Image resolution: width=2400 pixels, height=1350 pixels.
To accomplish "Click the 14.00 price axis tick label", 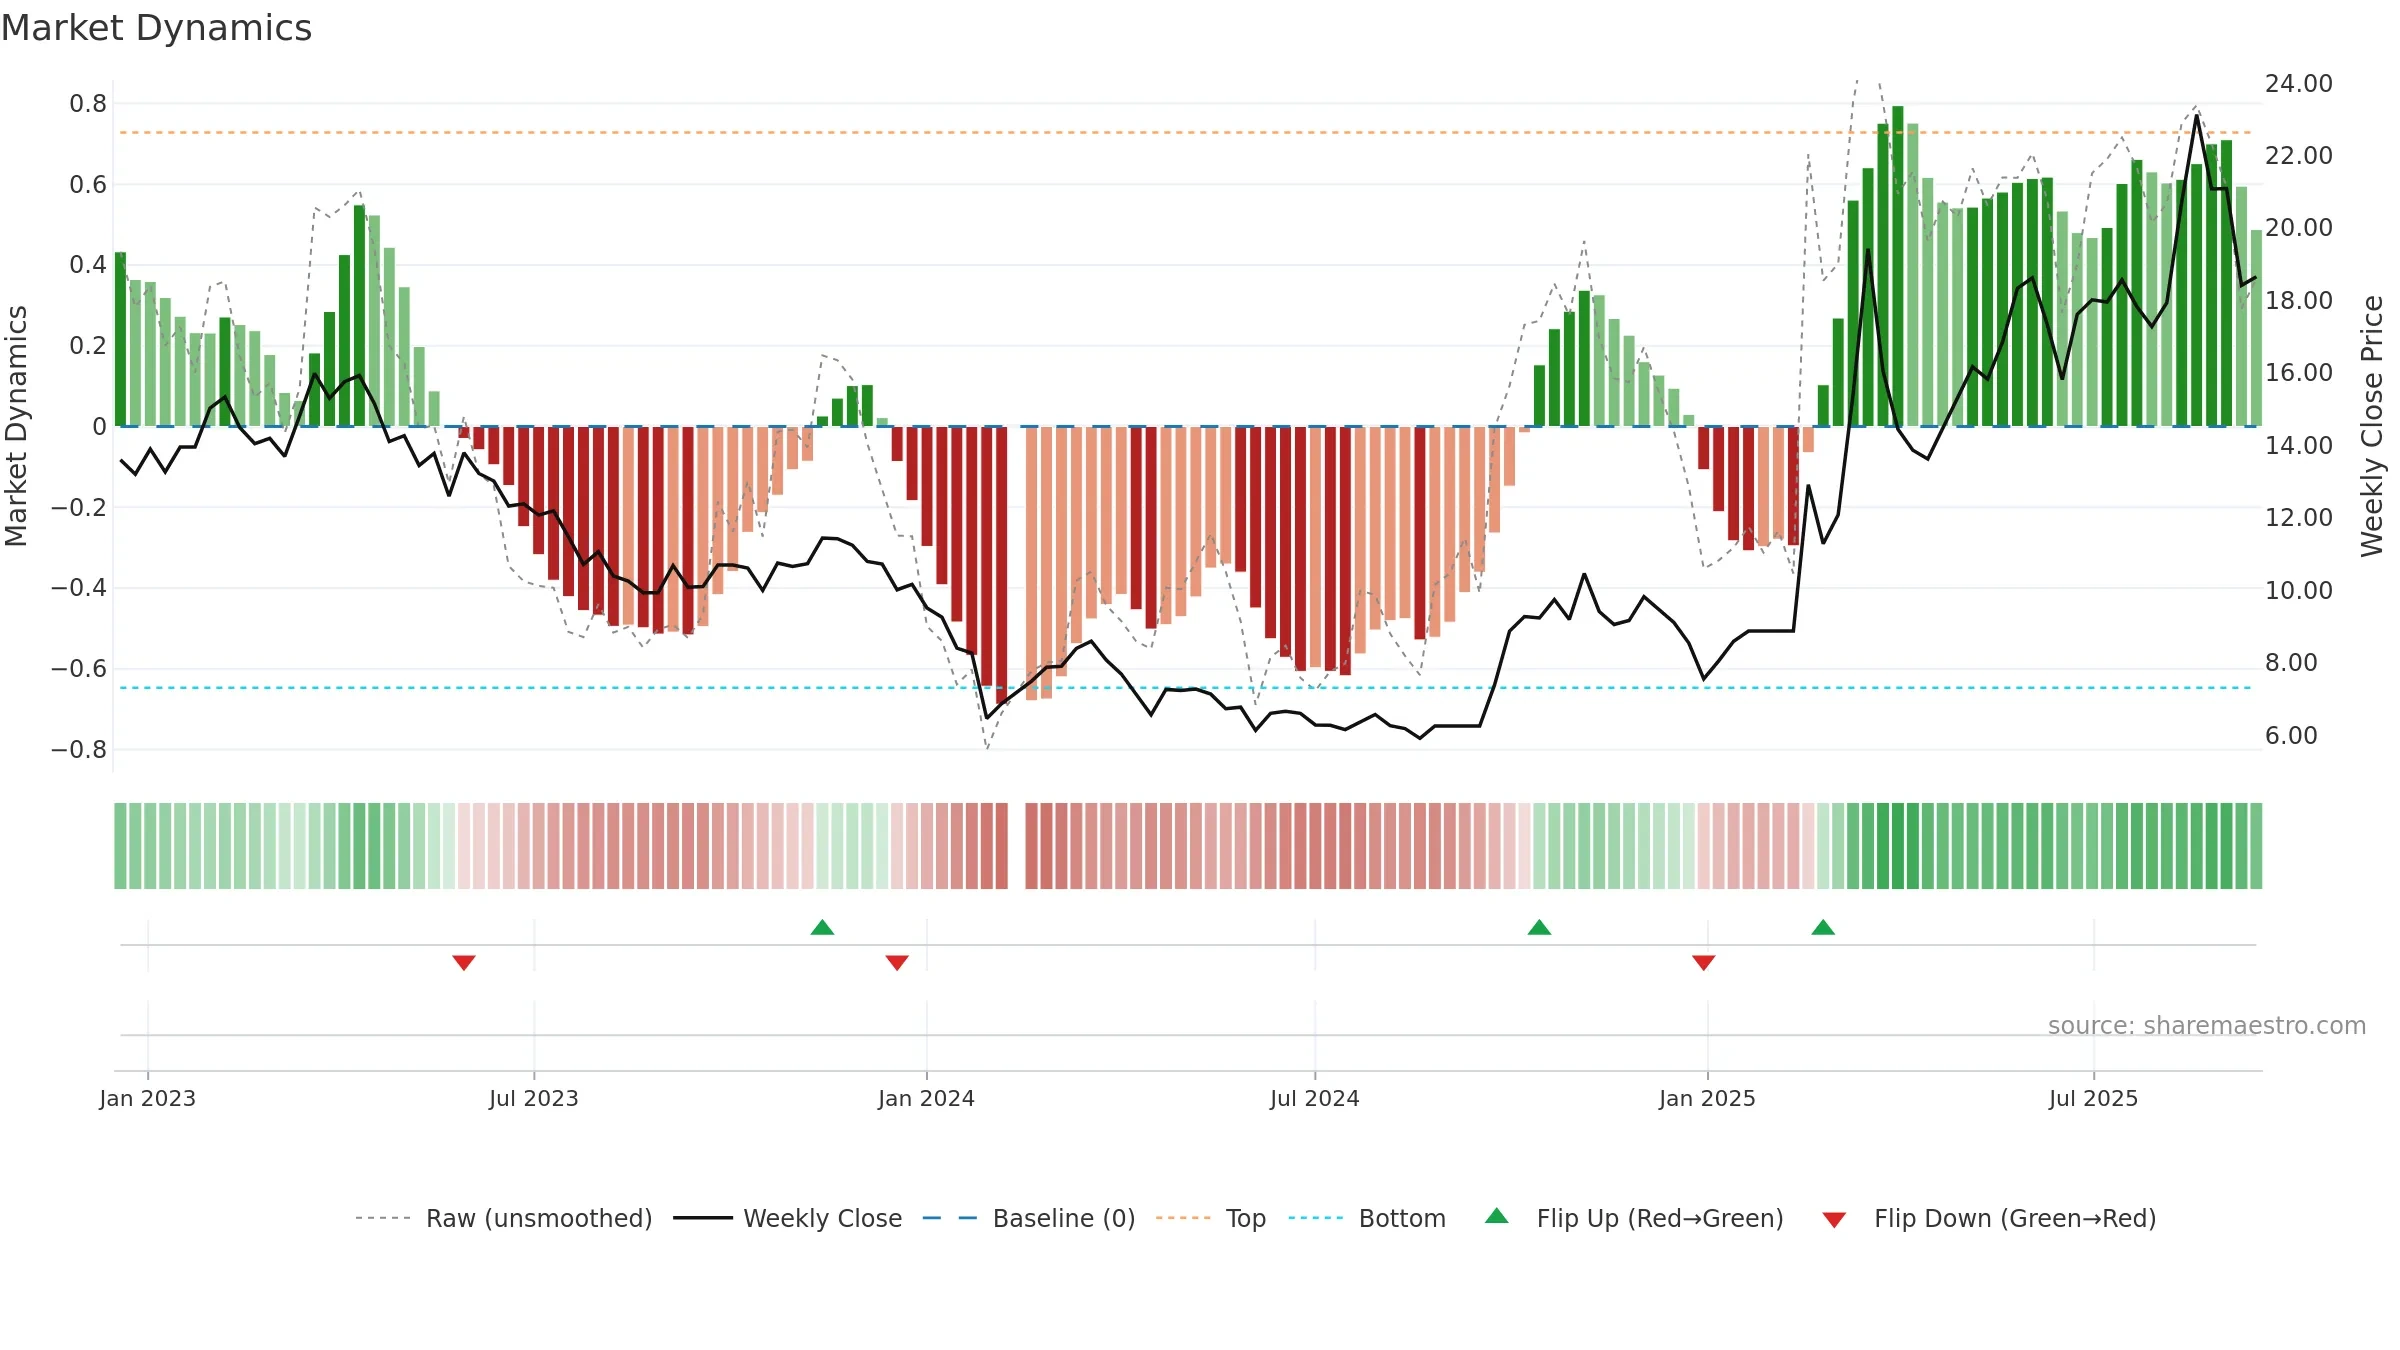I will [2299, 445].
